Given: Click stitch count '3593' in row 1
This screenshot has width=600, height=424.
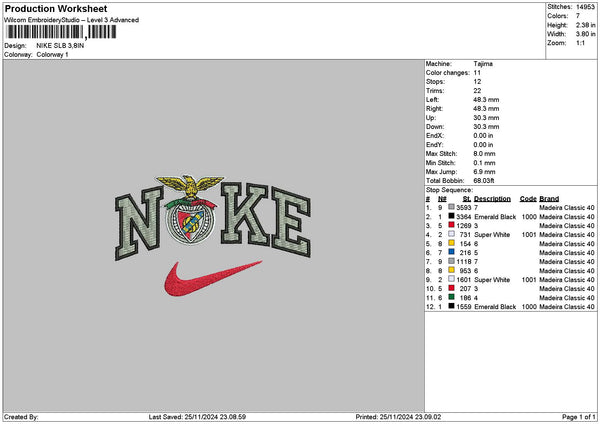Looking at the screenshot, I should (464, 208).
